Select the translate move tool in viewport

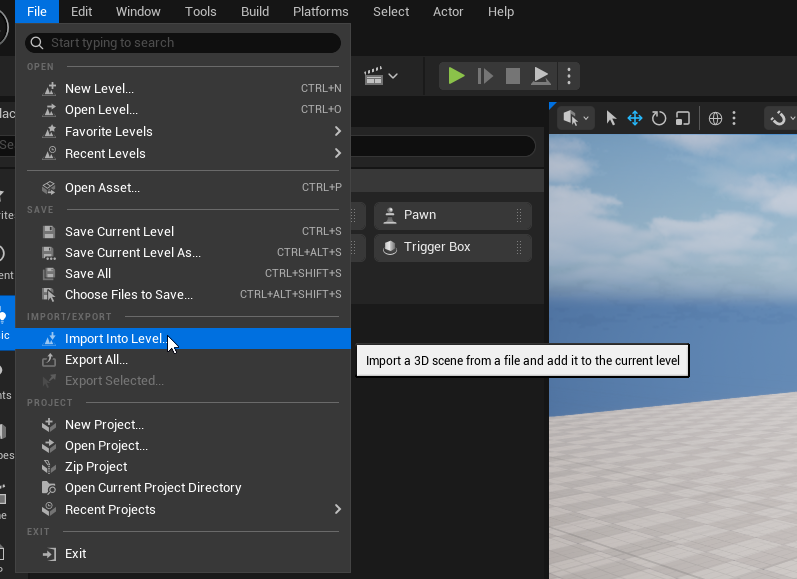click(x=634, y=118)
